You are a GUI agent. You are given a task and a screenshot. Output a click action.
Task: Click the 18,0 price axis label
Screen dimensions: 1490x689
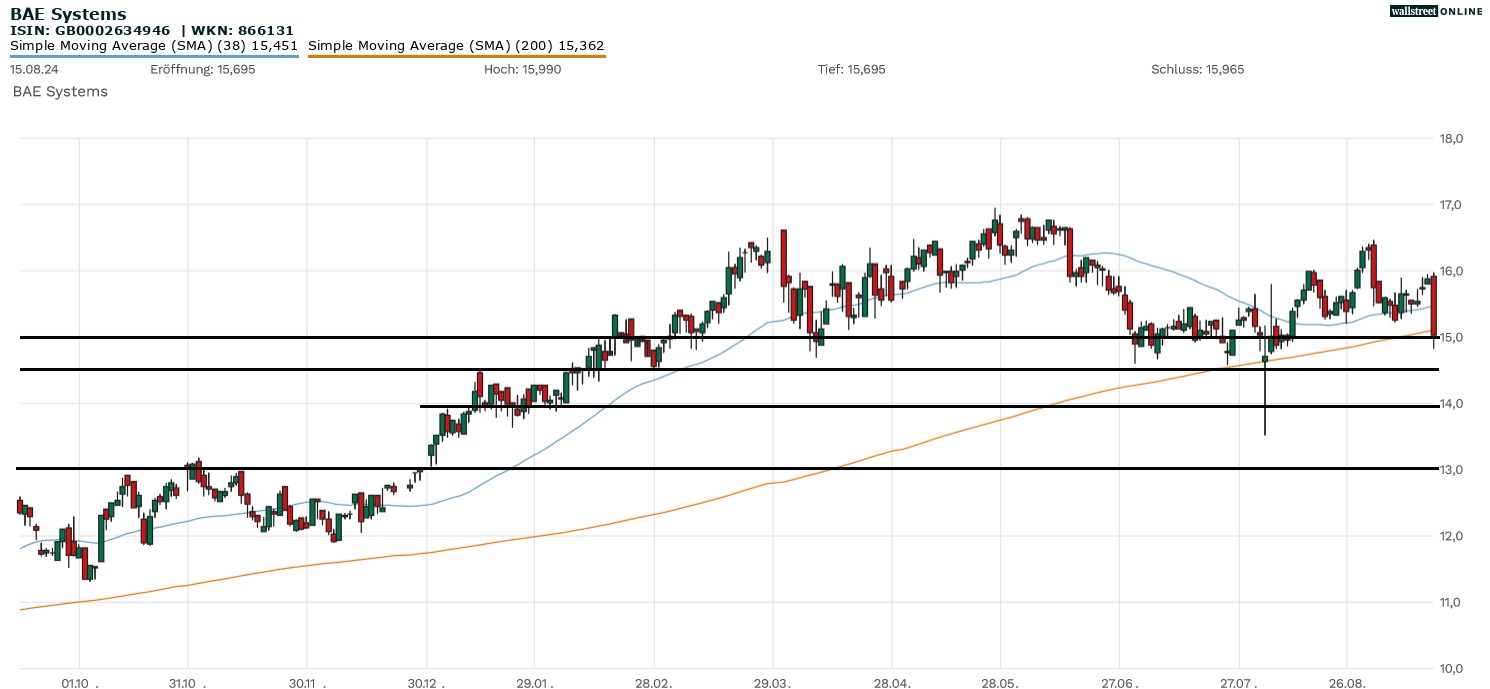[1450, 139]
